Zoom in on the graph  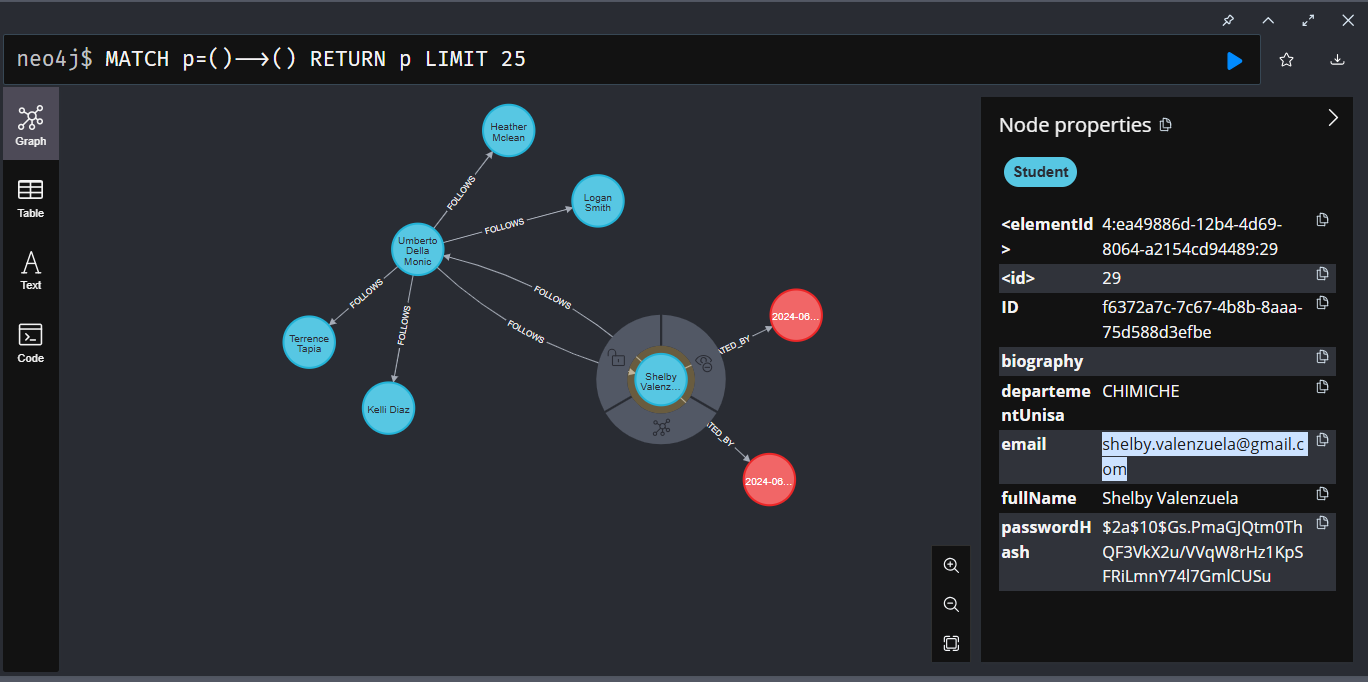[951, 565]
